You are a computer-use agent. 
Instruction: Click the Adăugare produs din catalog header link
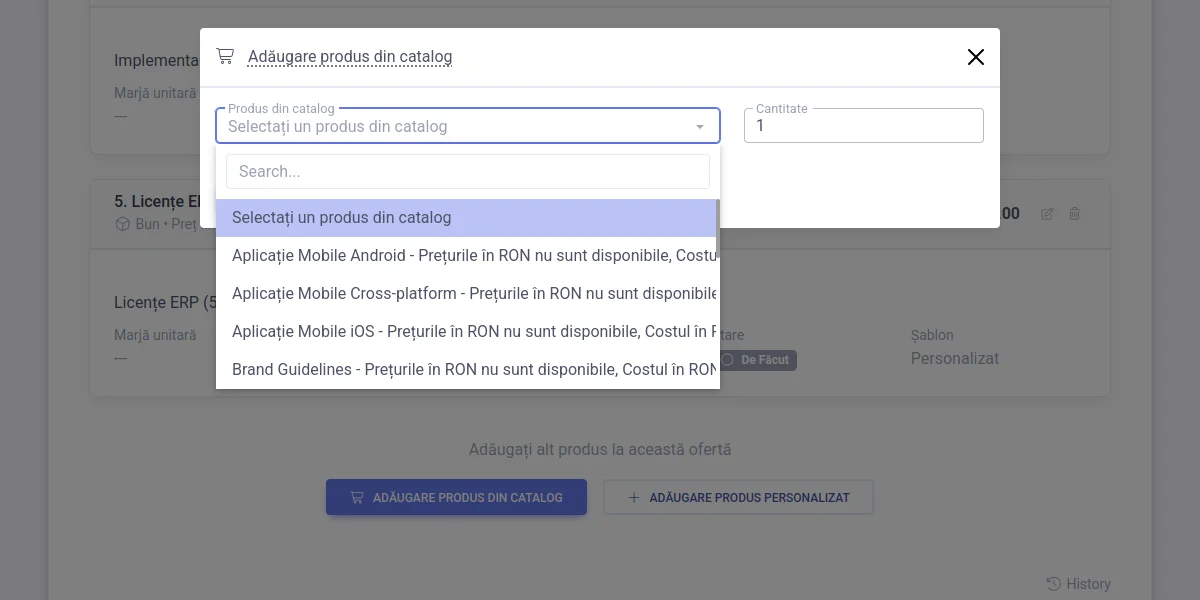[x=349, y=56]
